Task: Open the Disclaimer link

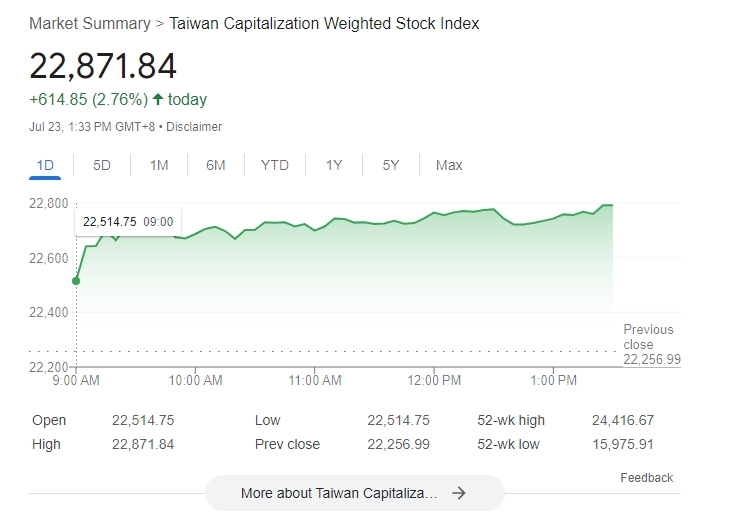Action: [194, 127]
